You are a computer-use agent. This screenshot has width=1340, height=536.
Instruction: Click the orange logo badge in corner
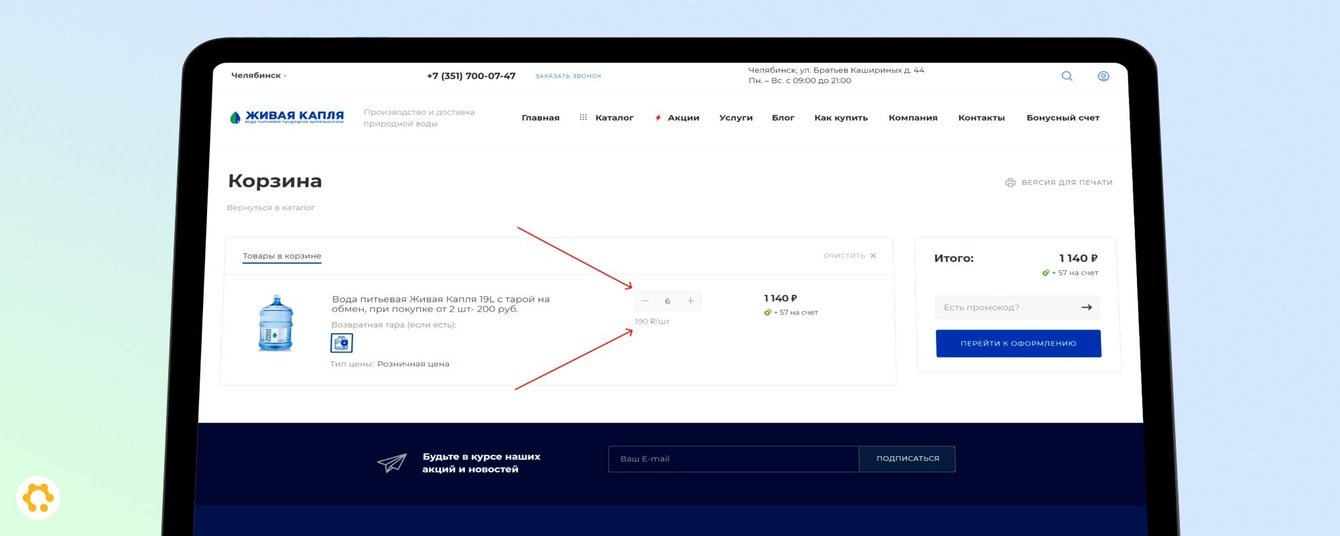click(x=38, y=498)
